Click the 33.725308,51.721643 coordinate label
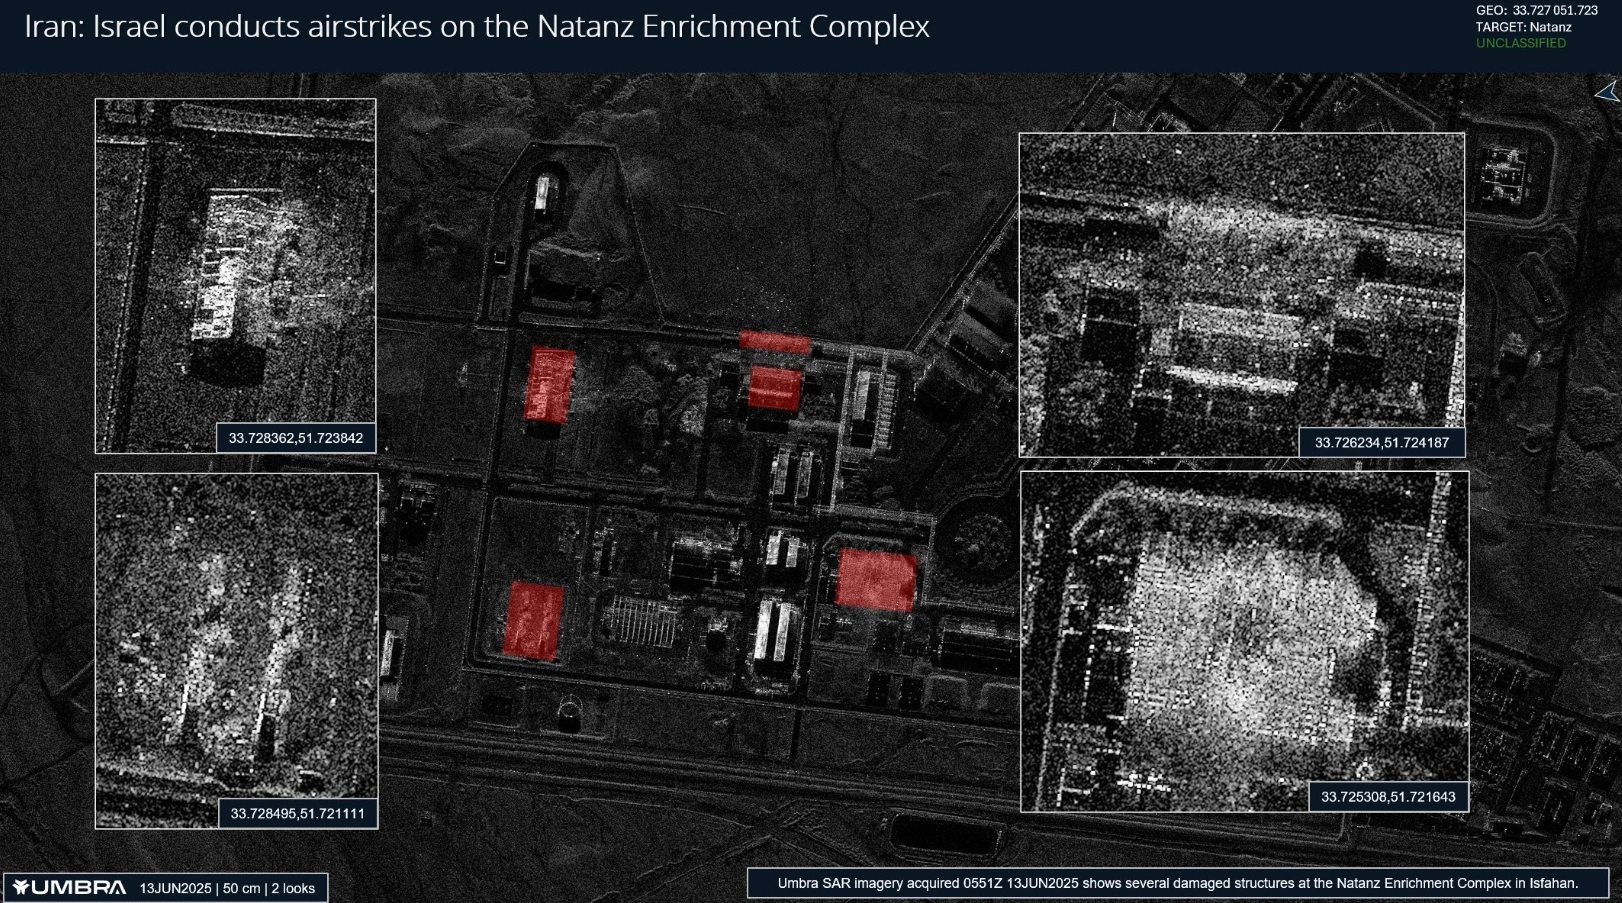The image size is (1622, 903). tap(1388, 797)
